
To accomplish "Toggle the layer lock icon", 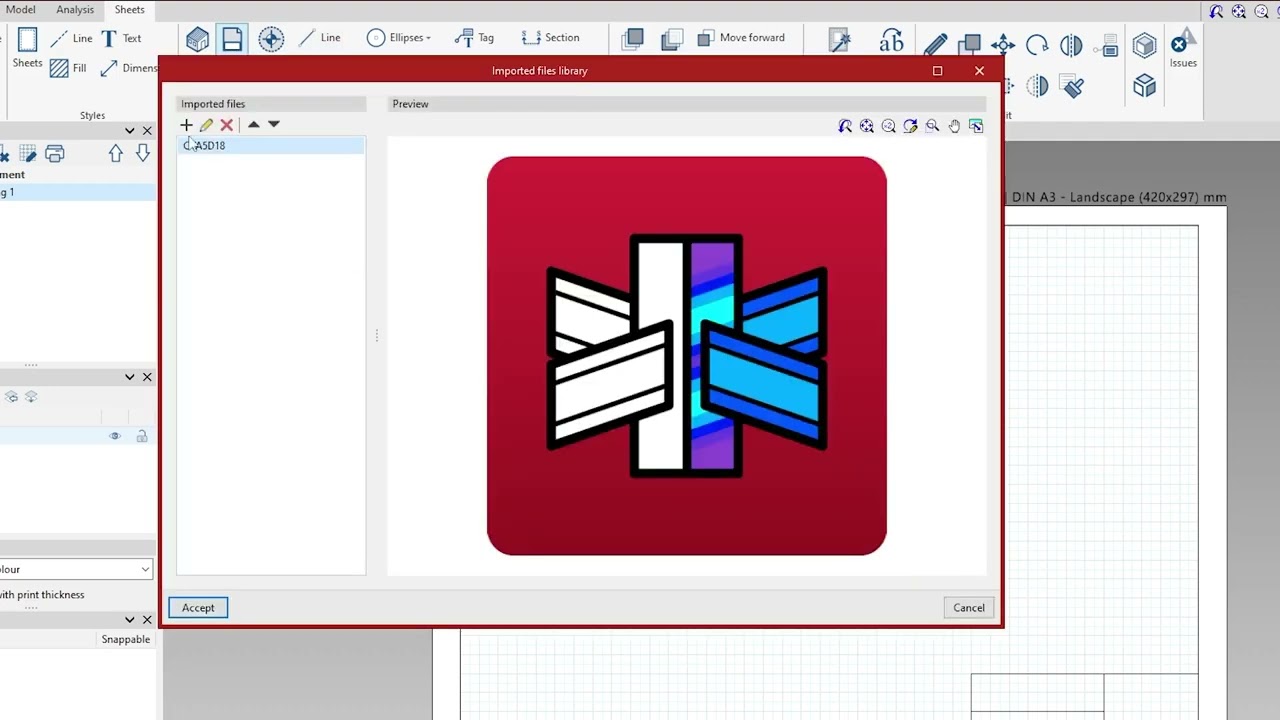I will pyautogui.click(x=142, y=436).
